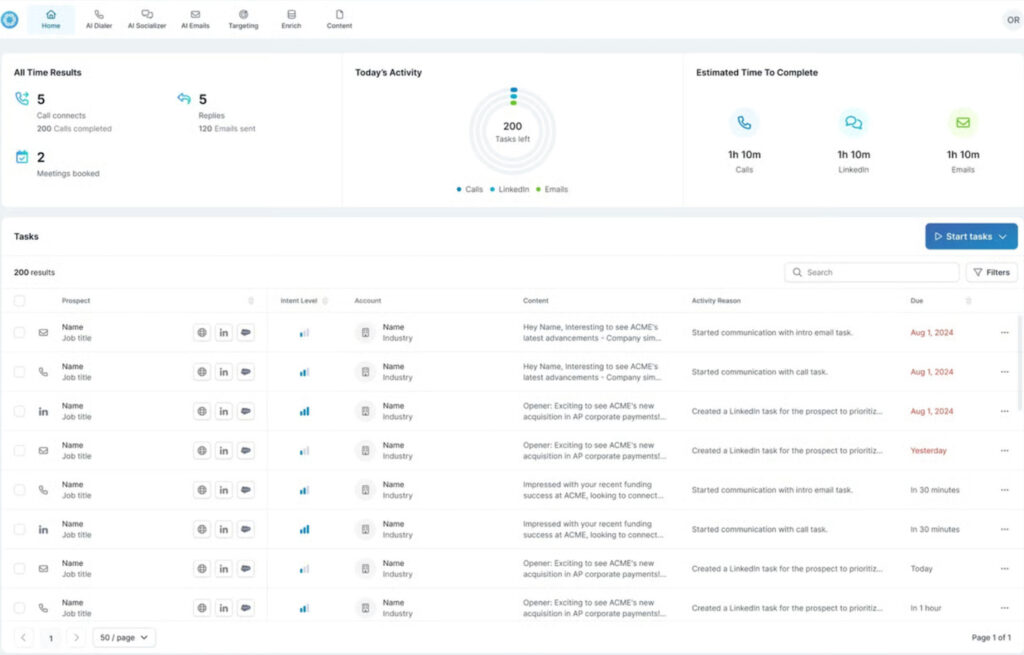Check the row due In 1 hour
The height and width of the screenshot is (655, 1024).
click(20, 608)
